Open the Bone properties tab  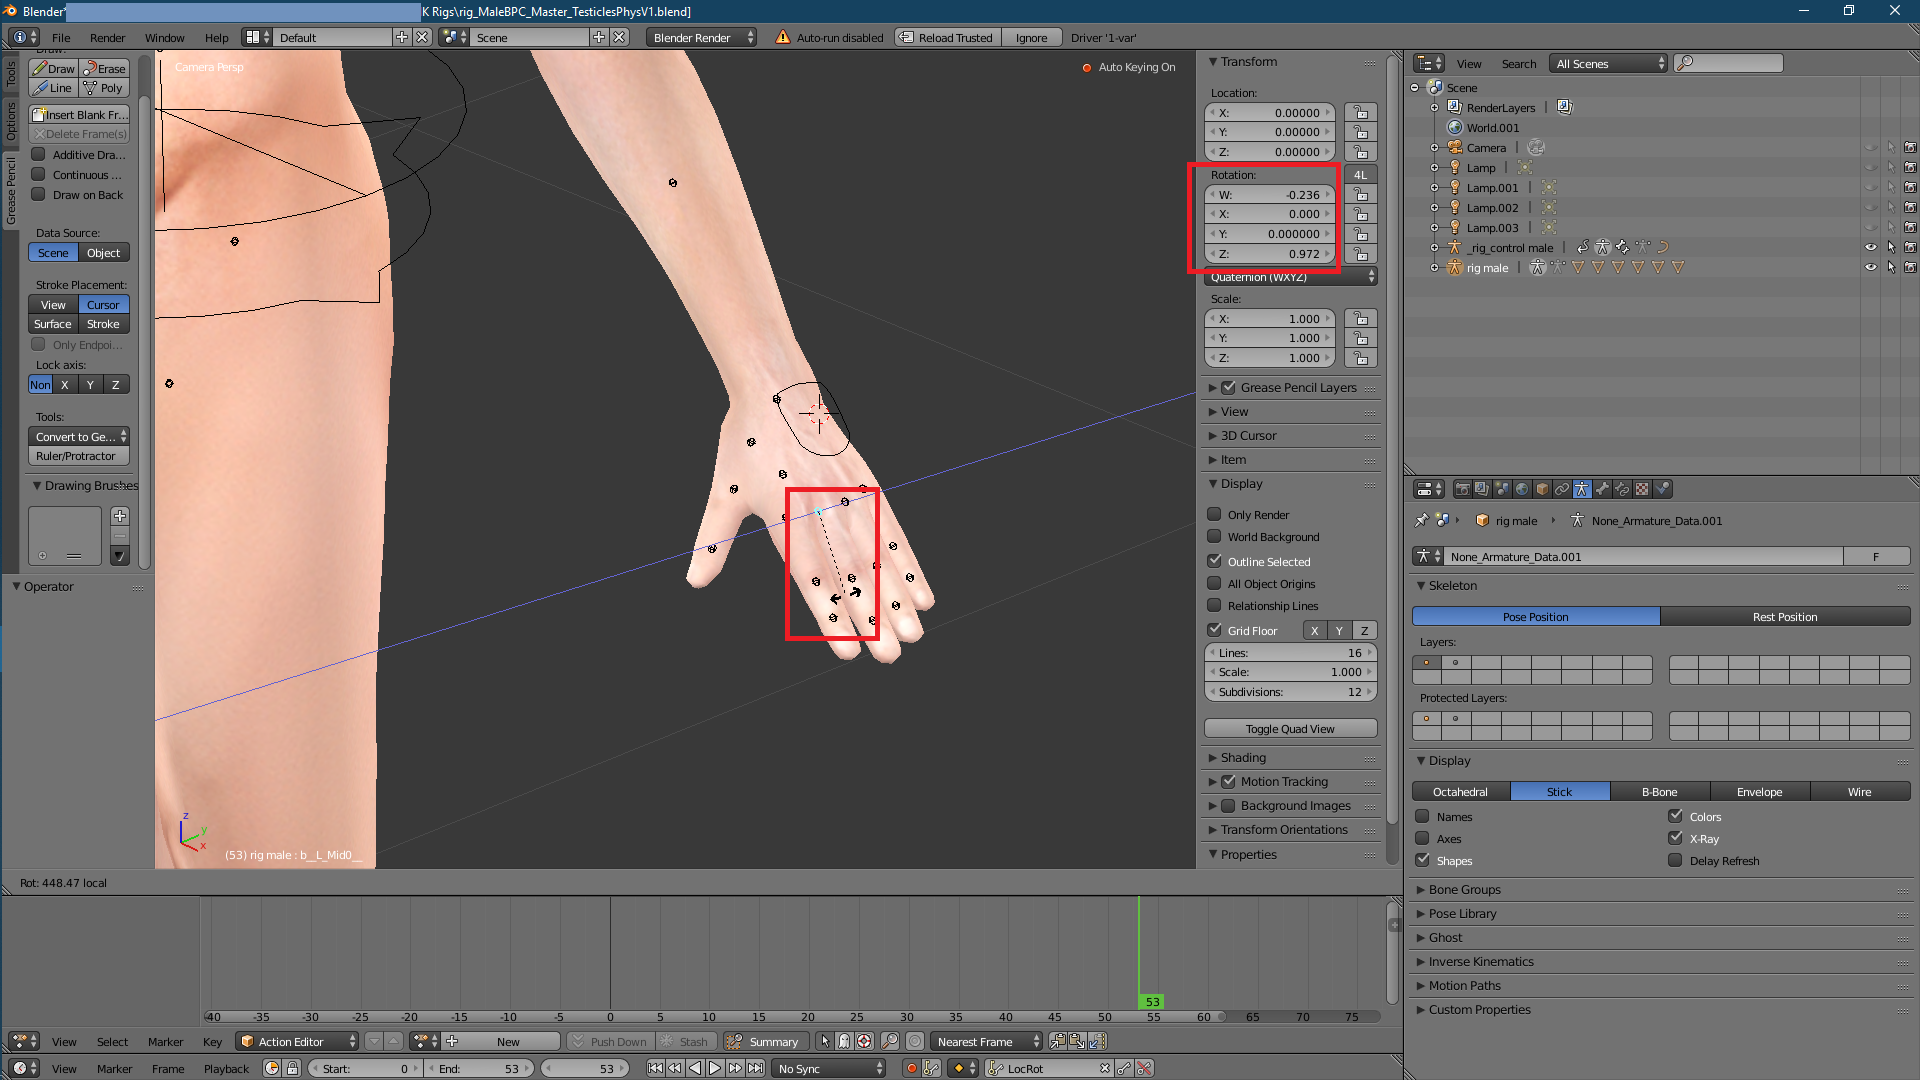click(1602, 489)
